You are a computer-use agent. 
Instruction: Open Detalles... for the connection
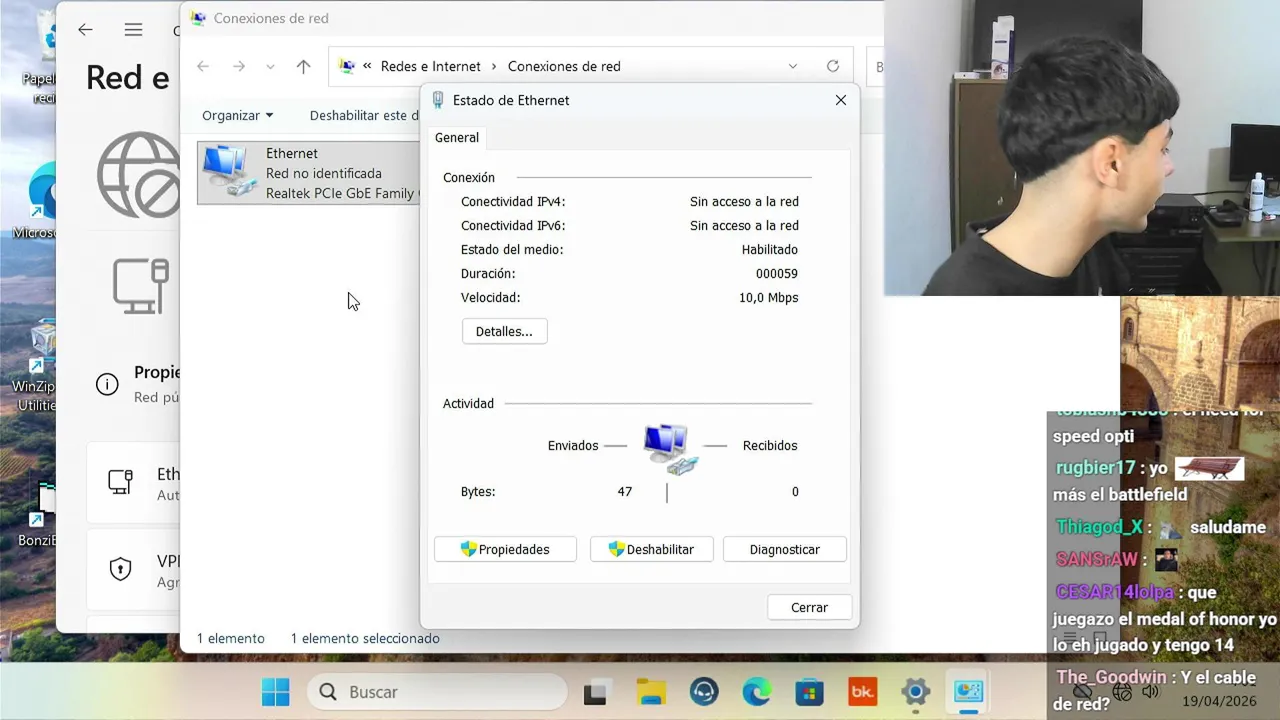504,331
